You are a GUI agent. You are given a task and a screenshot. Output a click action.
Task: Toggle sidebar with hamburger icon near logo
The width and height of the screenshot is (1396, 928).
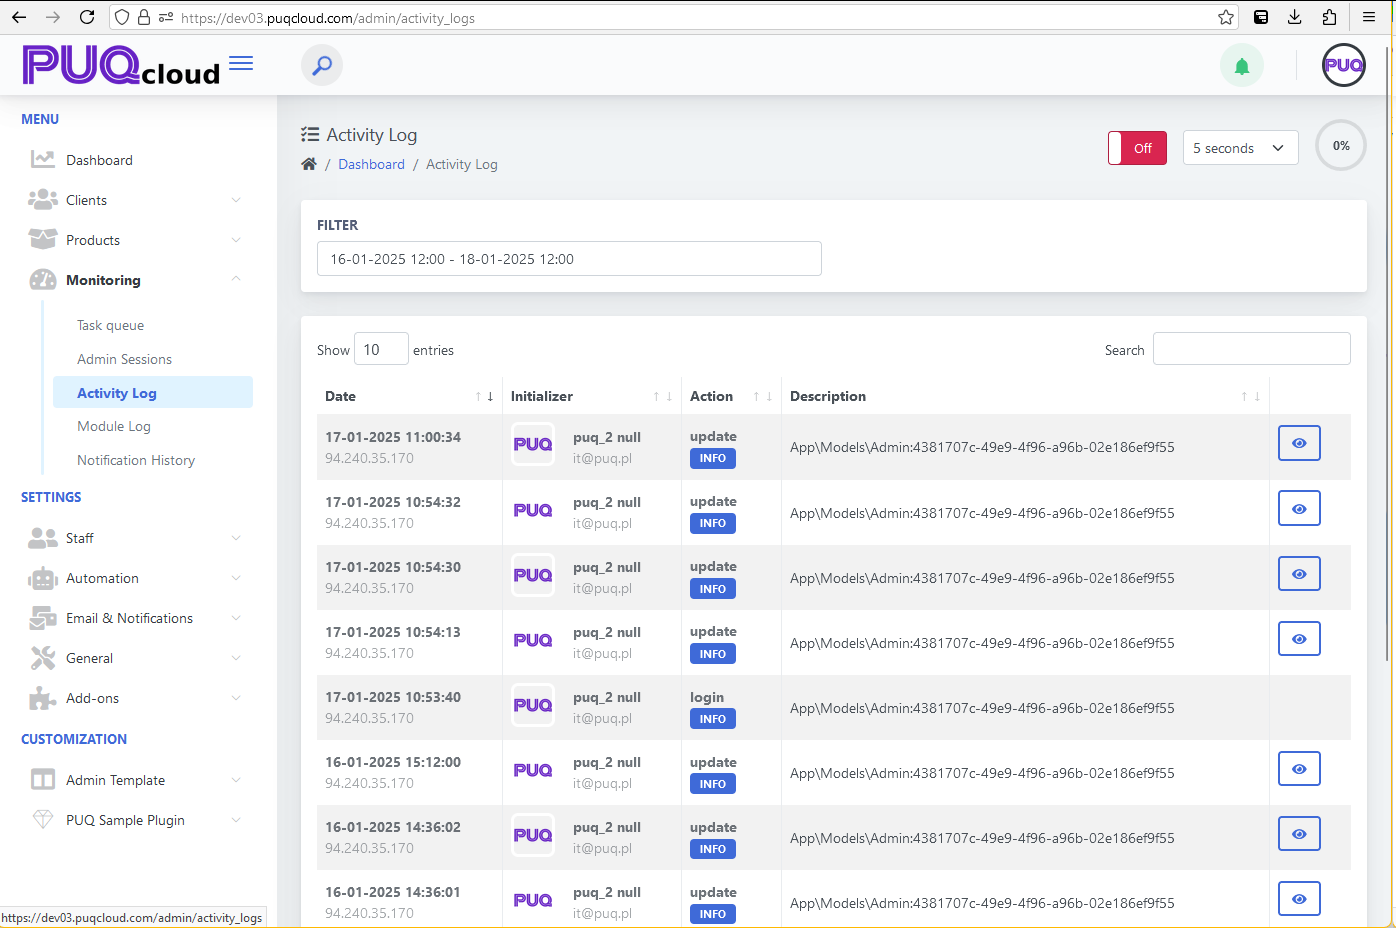(x=241, y=63)
